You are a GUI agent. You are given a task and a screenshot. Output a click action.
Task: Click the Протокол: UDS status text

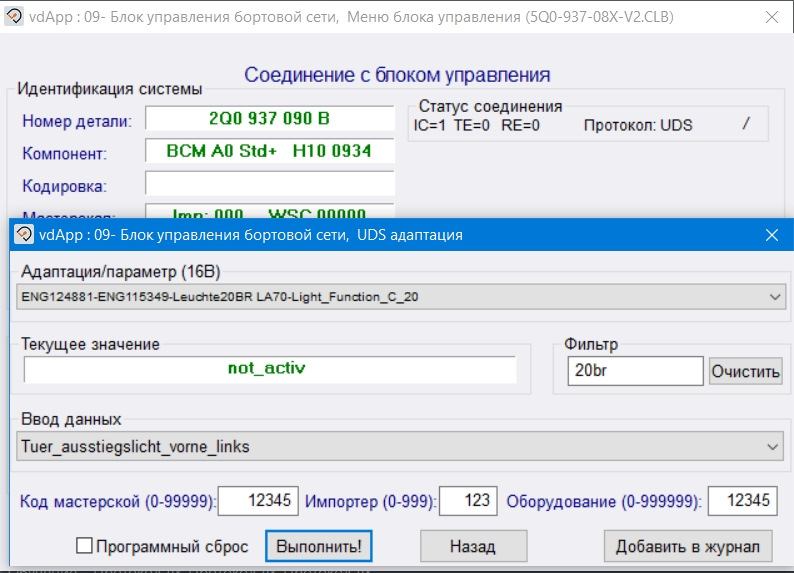point(638,125)
